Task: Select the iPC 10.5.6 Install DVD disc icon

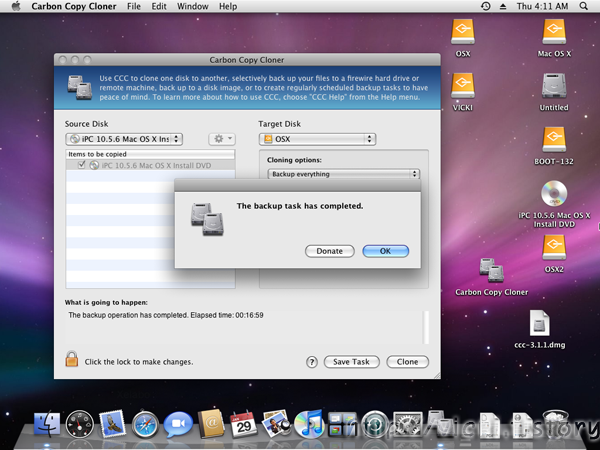Action: click(554, 194)
